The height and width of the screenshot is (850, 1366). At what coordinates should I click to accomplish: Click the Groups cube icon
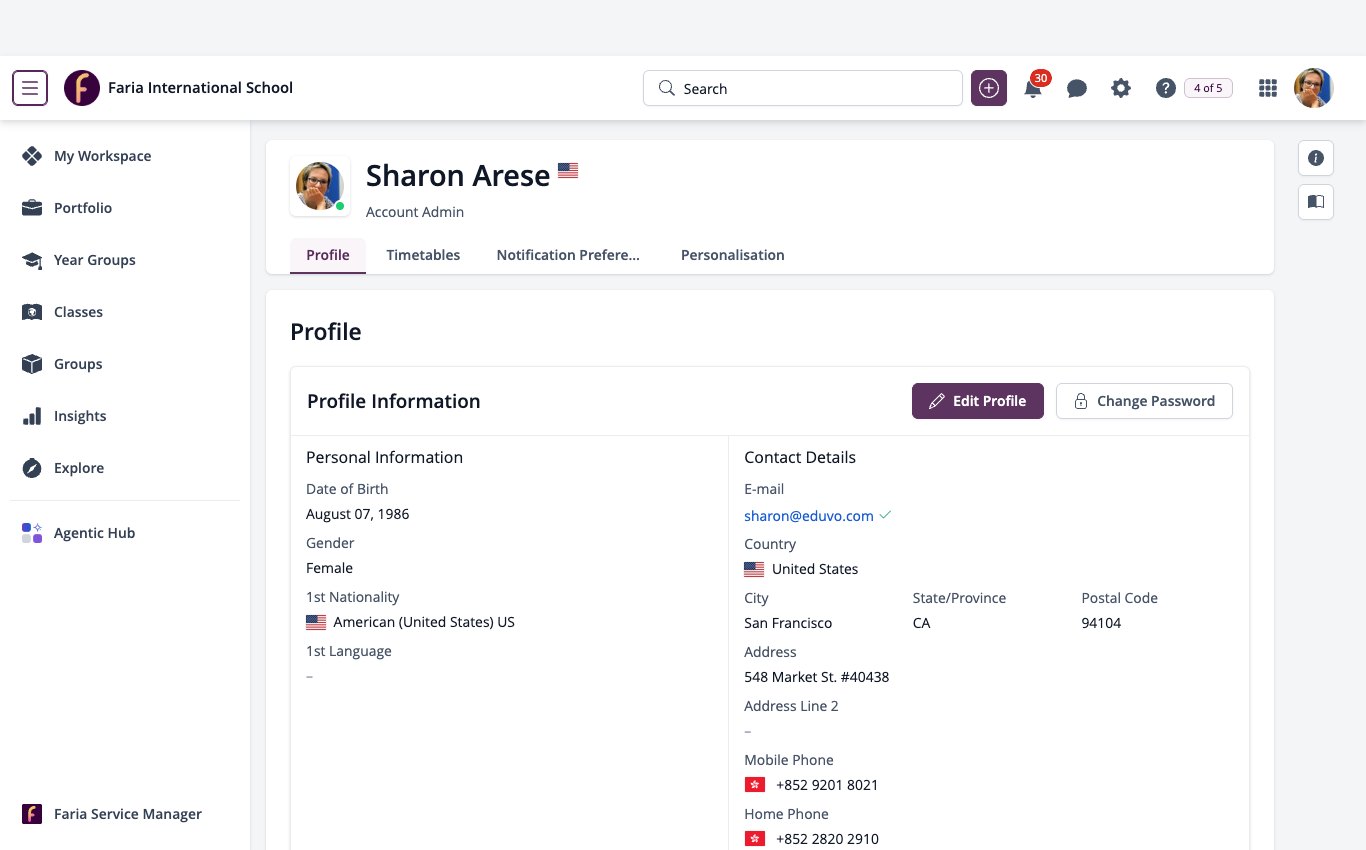click(32, 364)
